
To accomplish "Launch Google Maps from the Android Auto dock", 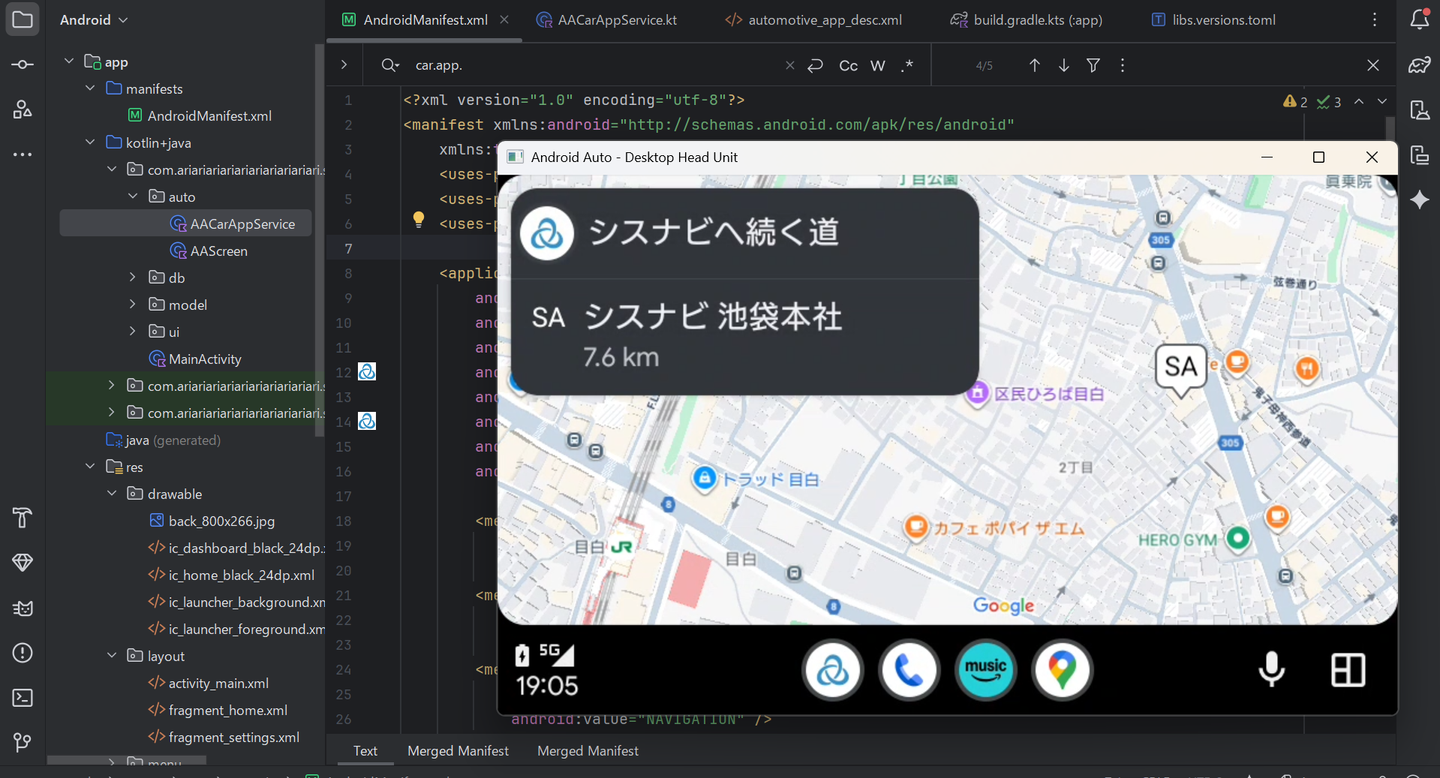I will pyautogui.click(x=1062, y=670).
